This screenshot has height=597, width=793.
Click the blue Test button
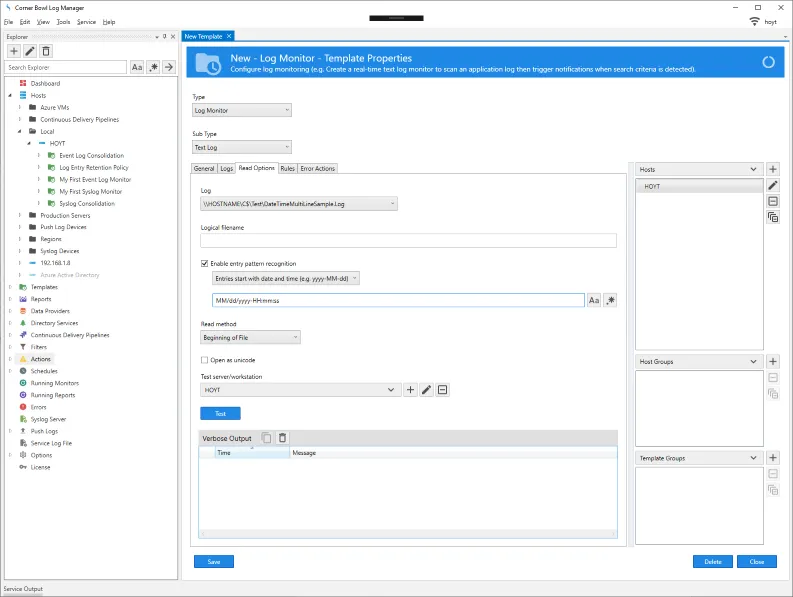[220, 413]
